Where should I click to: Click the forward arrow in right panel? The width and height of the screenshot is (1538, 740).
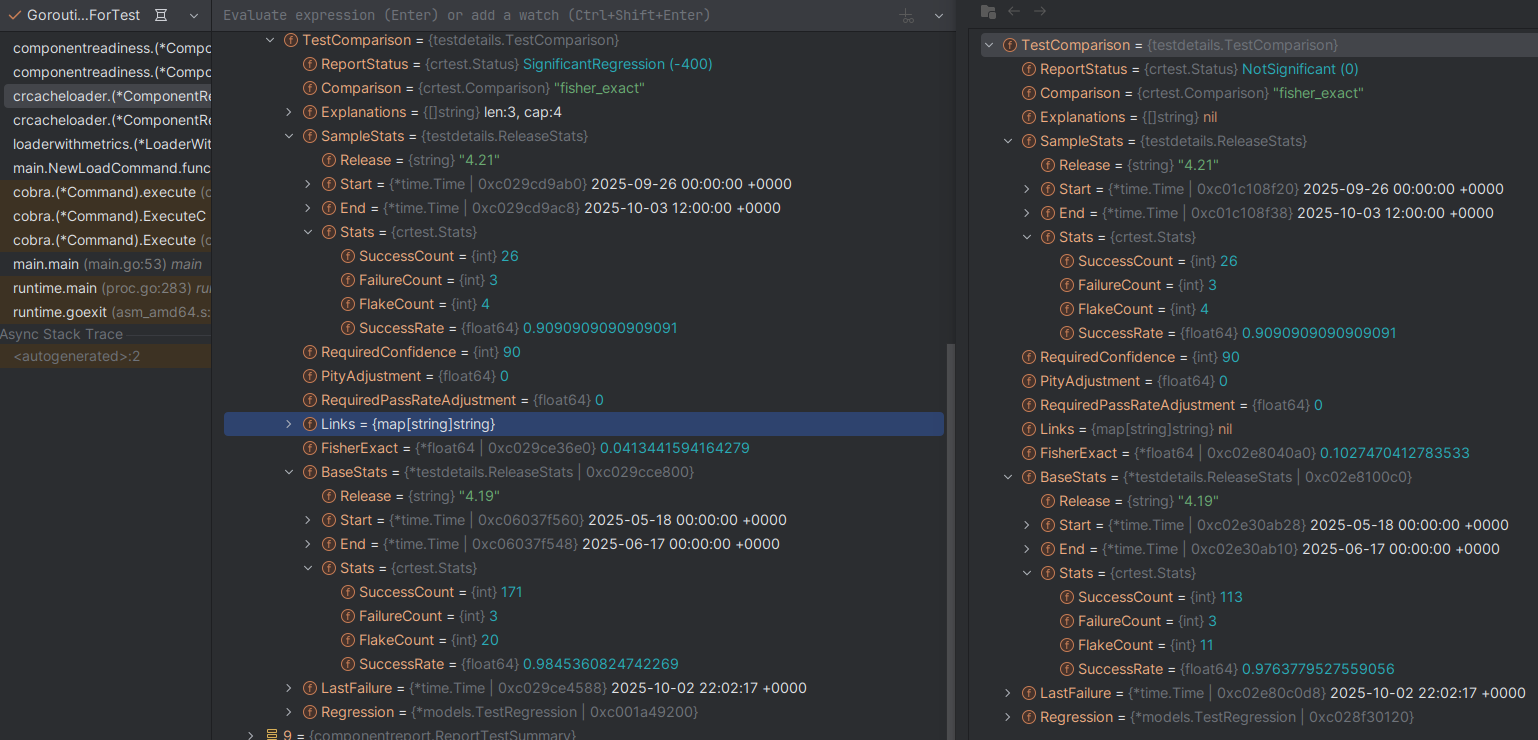[x=1040, y=11]
